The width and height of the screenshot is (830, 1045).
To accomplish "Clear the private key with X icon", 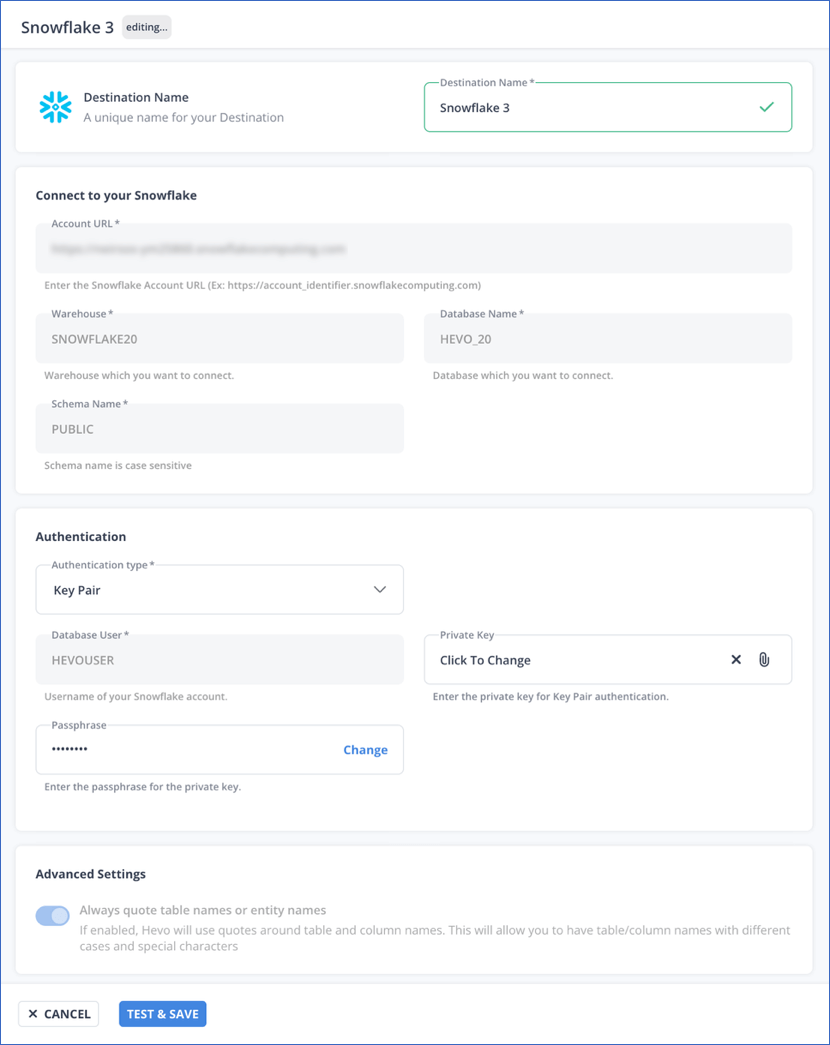I will pos(736,660).
